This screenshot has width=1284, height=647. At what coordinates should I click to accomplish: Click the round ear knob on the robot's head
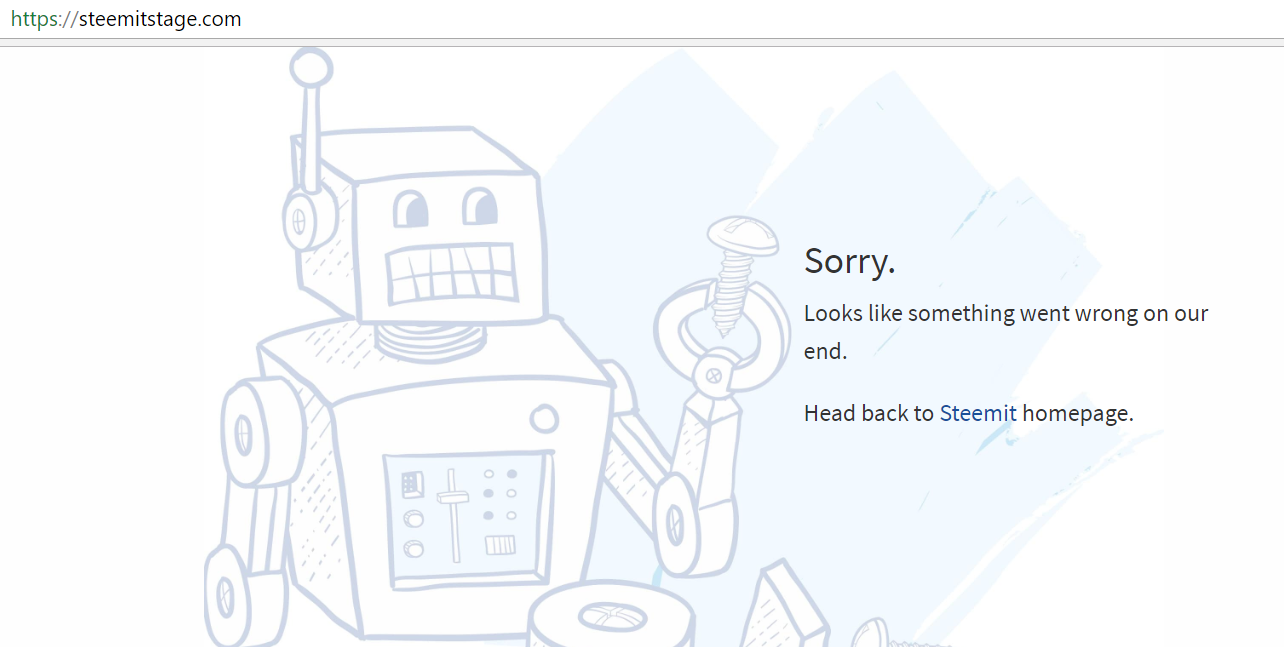[x=300, y=218]
